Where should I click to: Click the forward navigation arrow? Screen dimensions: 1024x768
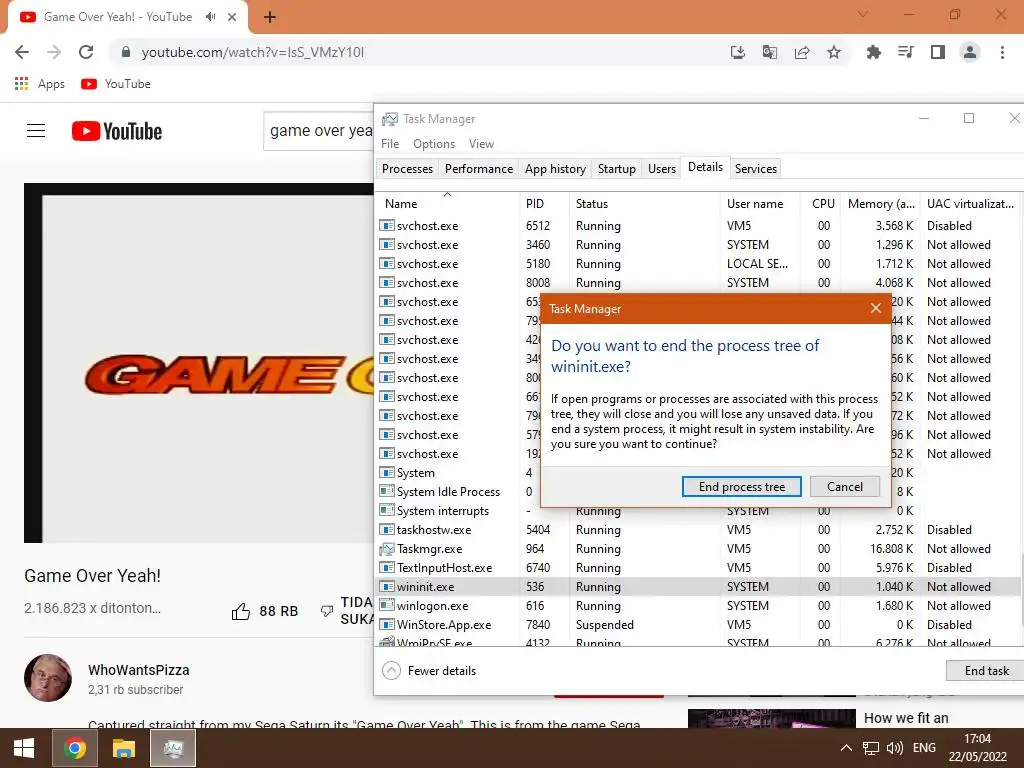(54, 52)
